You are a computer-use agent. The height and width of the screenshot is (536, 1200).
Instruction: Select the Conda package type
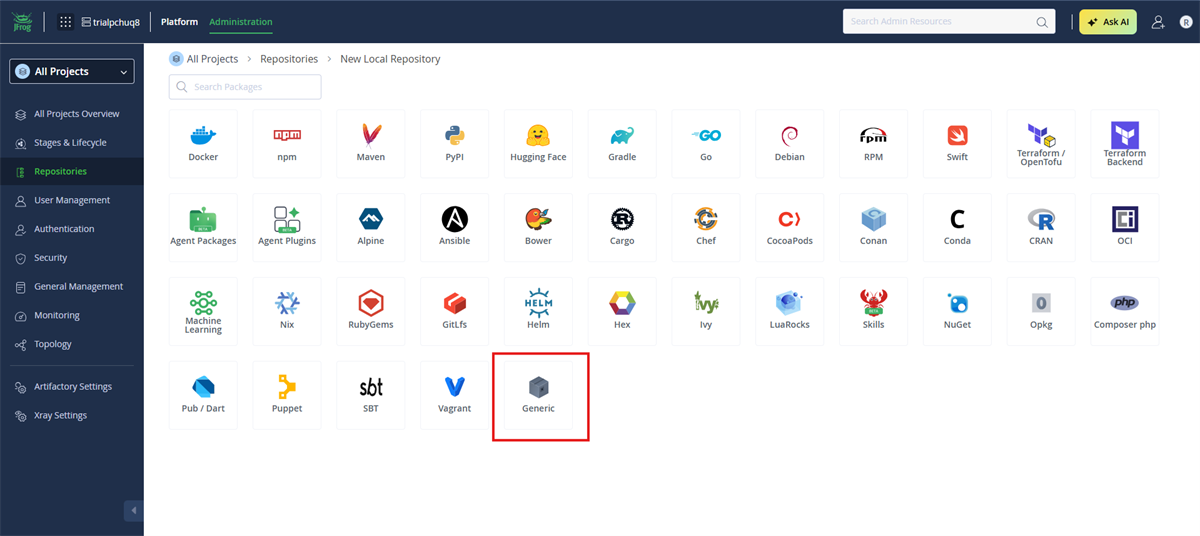[x=957, y=228]
